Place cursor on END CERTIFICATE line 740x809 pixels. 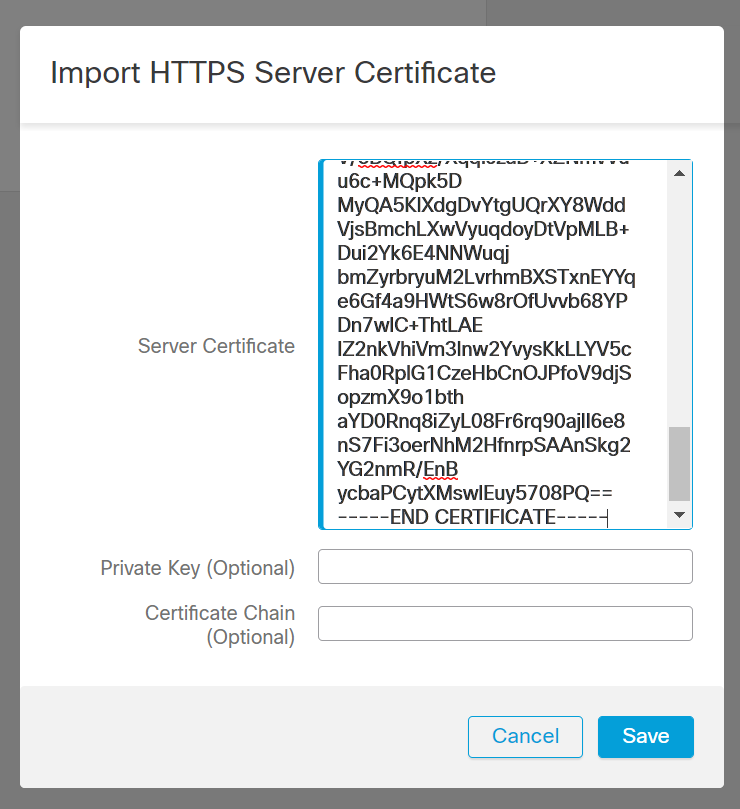point(472,517)
